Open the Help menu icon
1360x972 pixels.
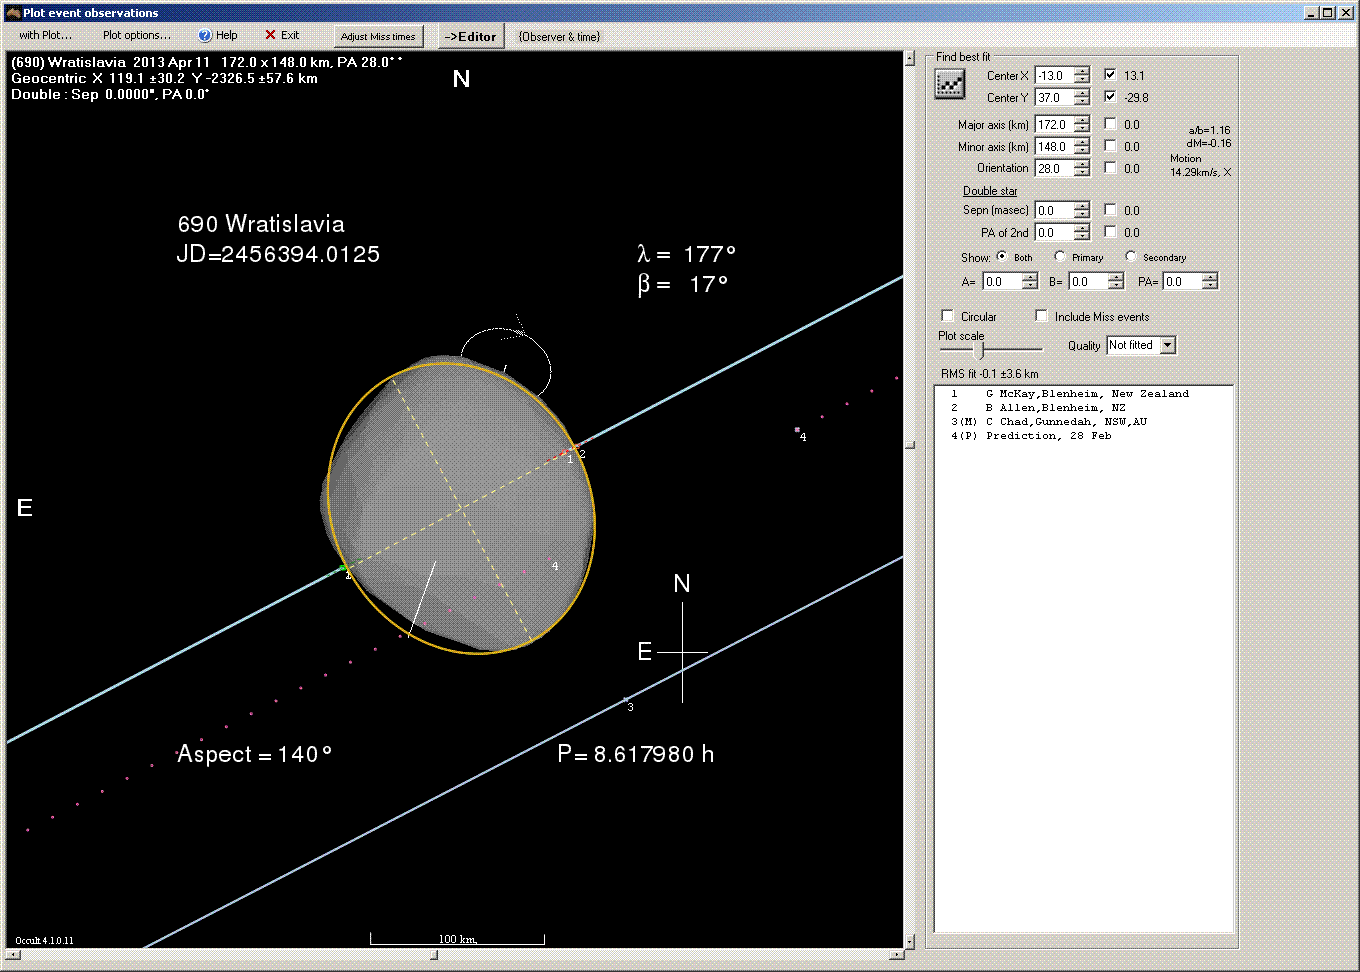(x=205, y=36)
